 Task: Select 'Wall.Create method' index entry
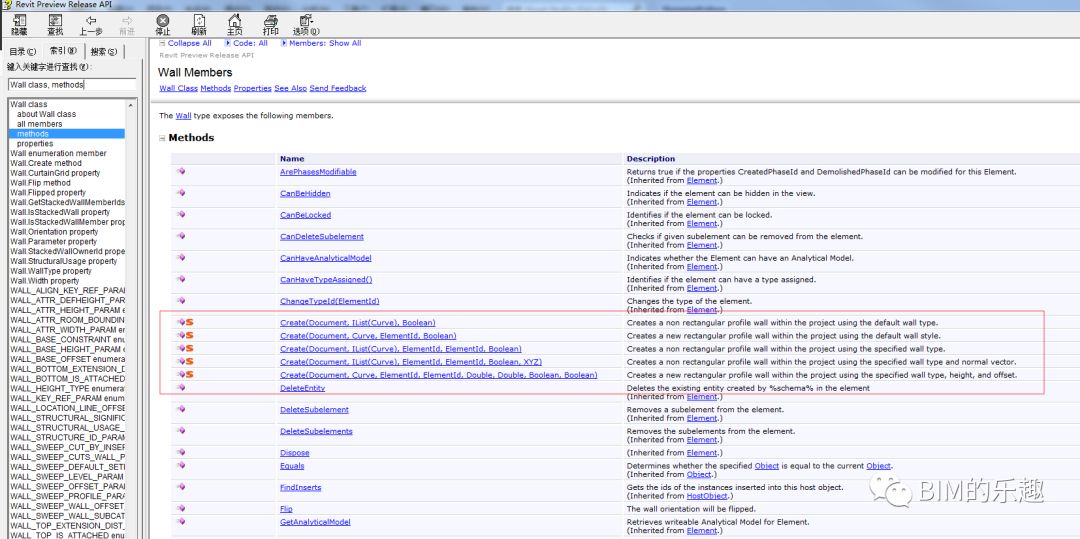45,163
